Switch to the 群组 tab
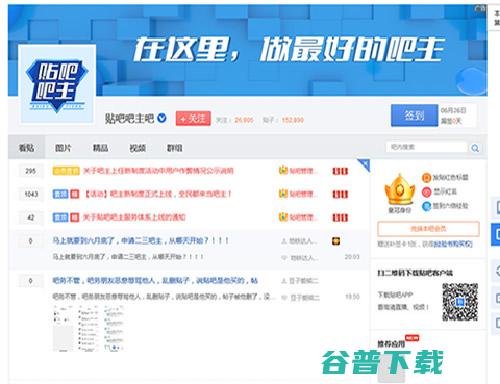Image resolution: width=500 pixels, height=384 pixels. (174, 148)
